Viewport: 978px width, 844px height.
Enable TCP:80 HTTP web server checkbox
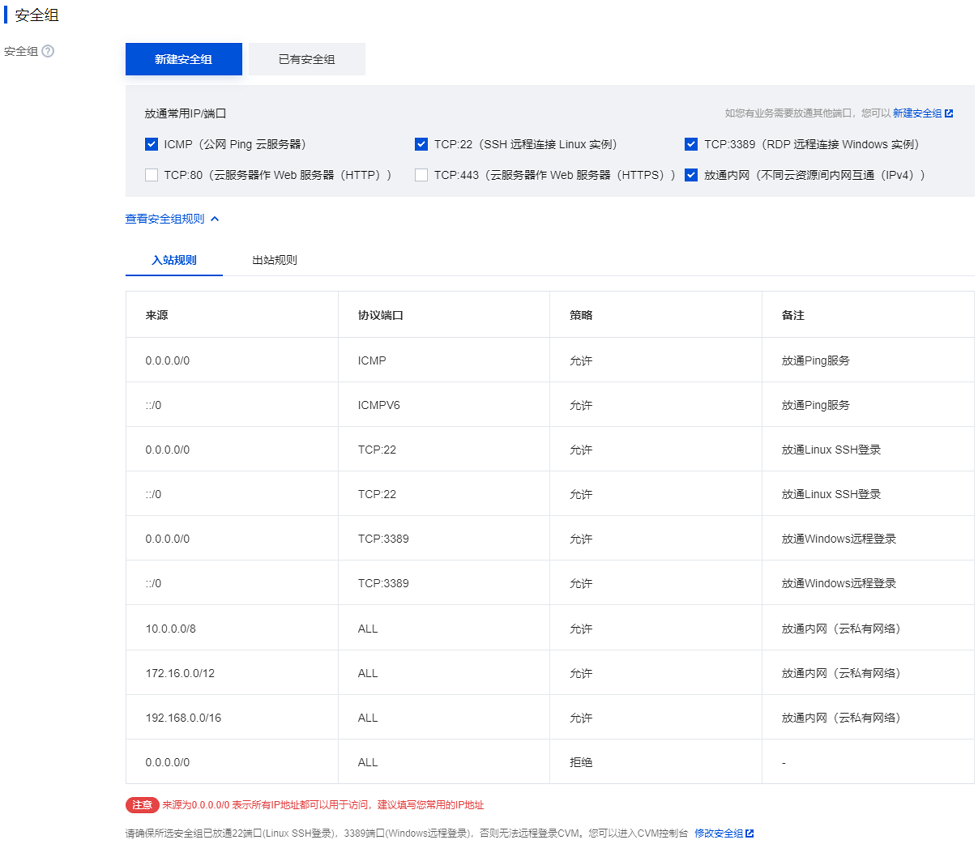point(151,175)
